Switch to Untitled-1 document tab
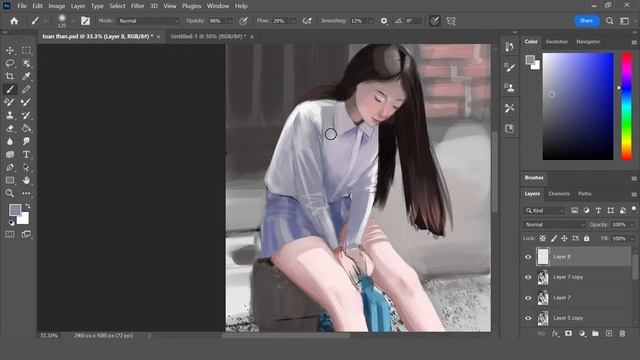Image resolution: width=640 pixels, height=360 pixels. [x=208, y=36]
